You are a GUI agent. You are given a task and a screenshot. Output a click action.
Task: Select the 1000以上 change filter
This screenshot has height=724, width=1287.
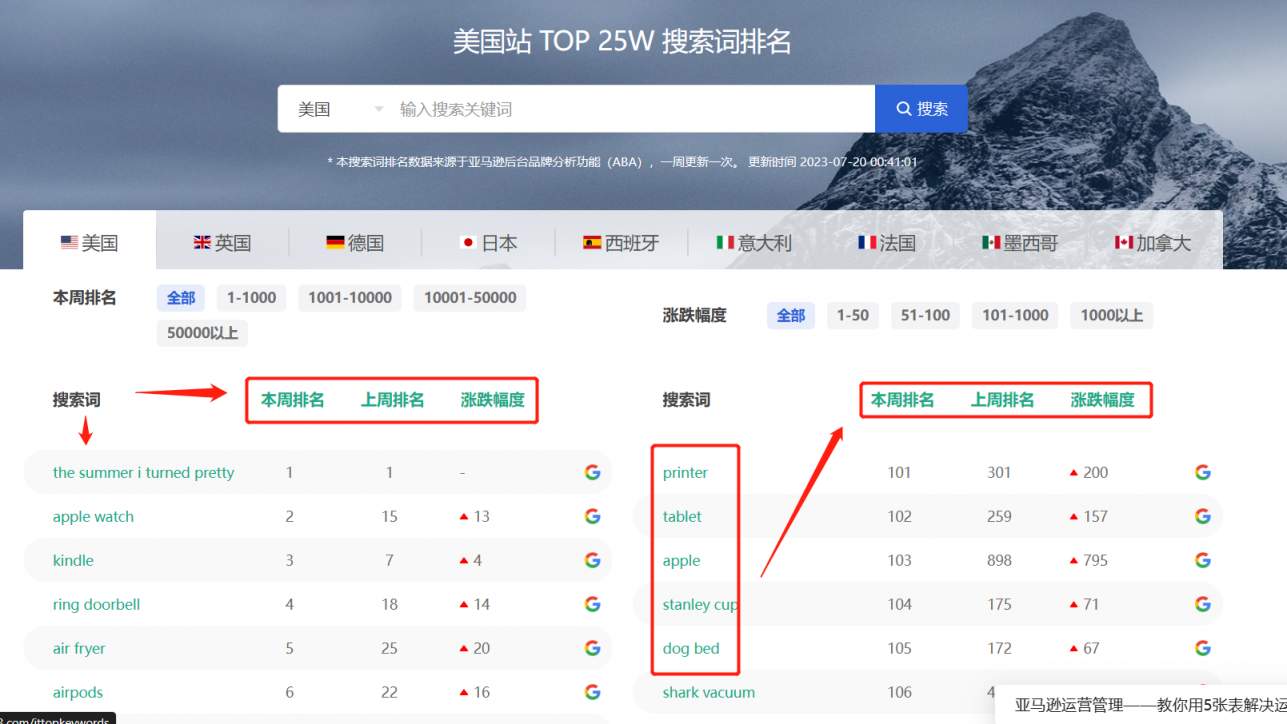click(1111, 315)
